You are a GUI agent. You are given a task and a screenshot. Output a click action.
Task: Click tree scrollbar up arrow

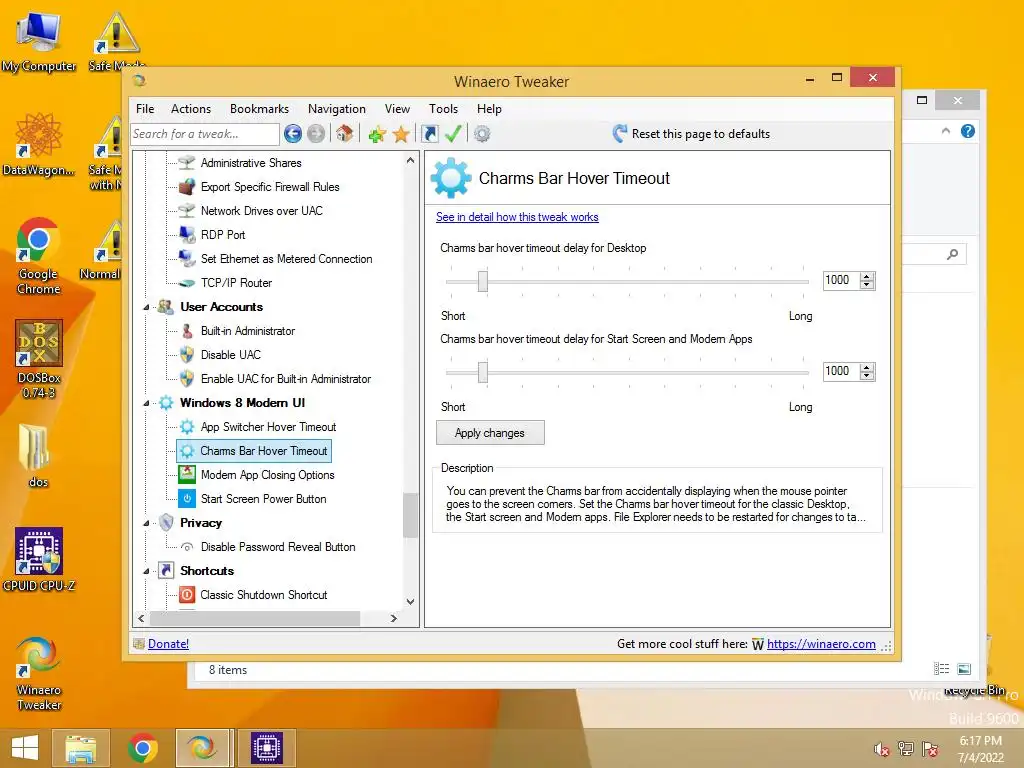[x=411, y=160]
